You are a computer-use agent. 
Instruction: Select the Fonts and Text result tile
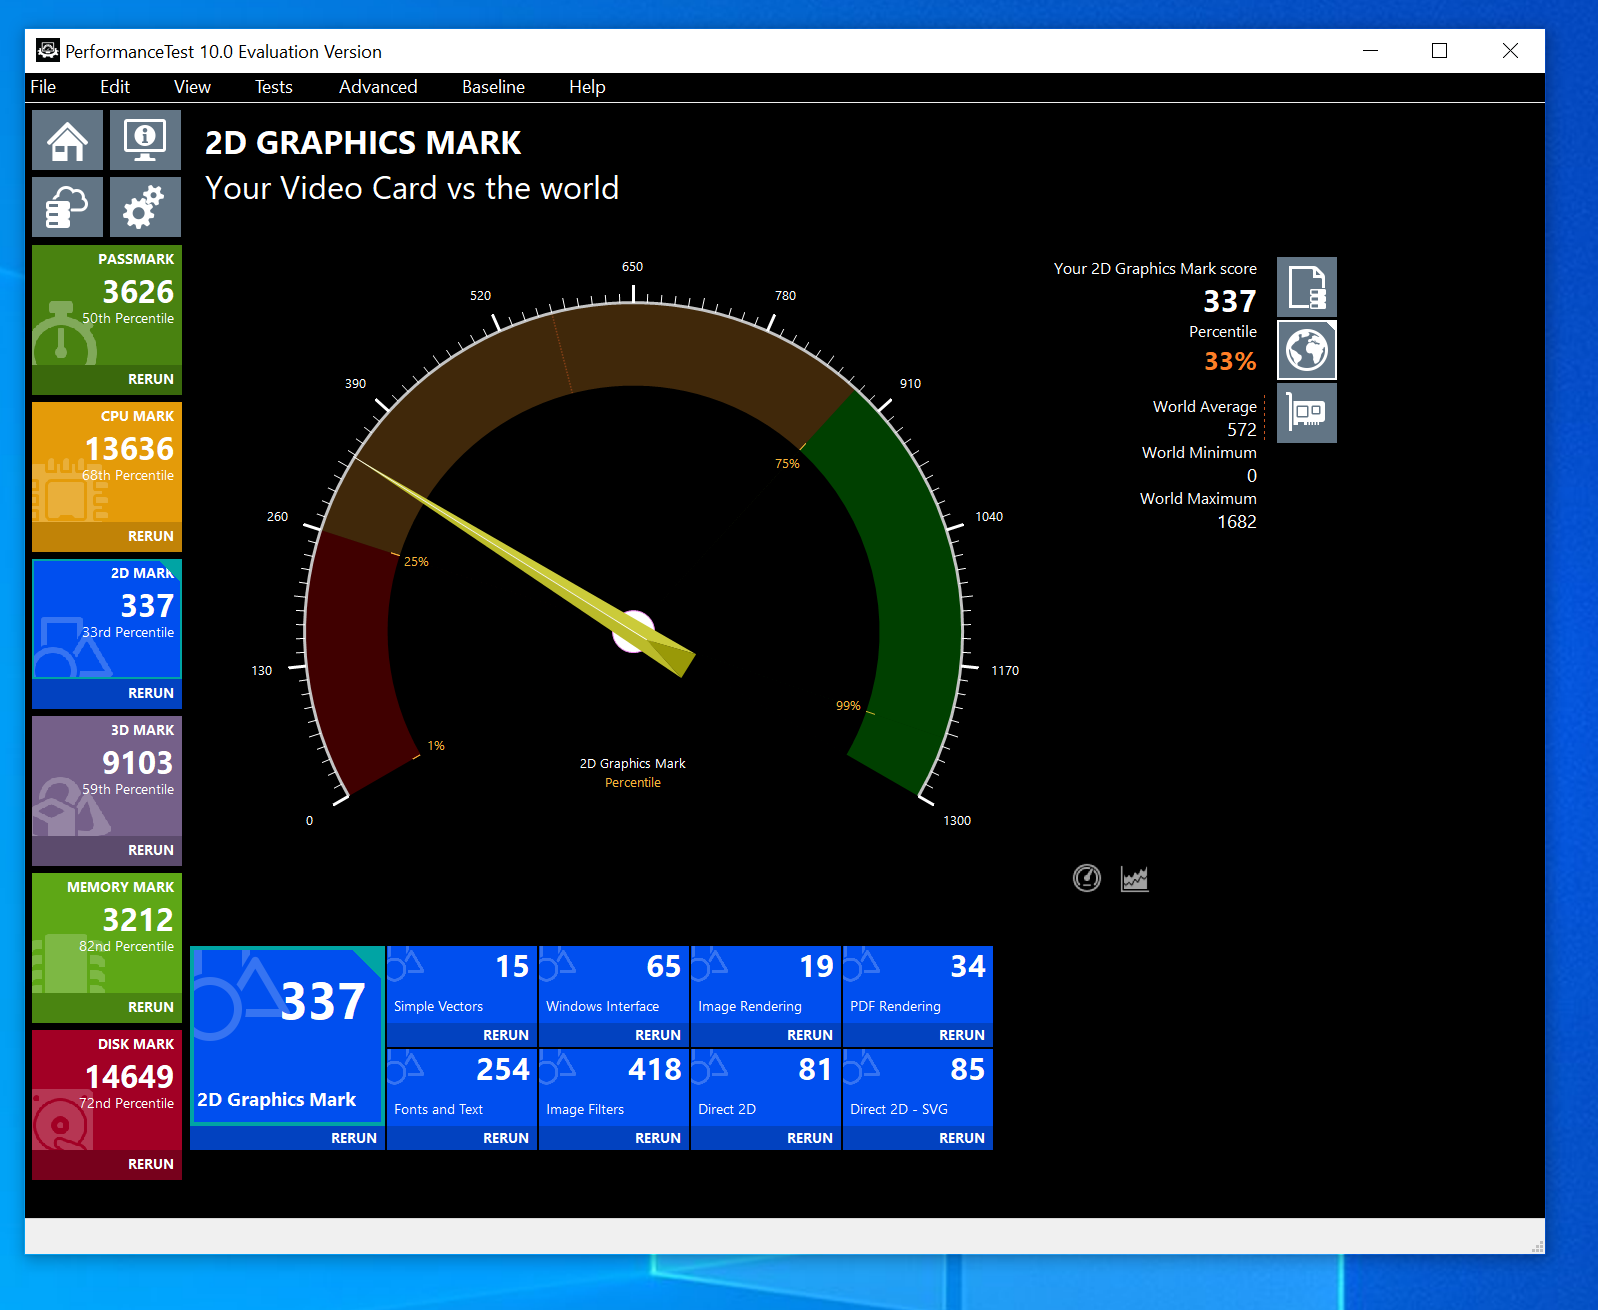462,1087
